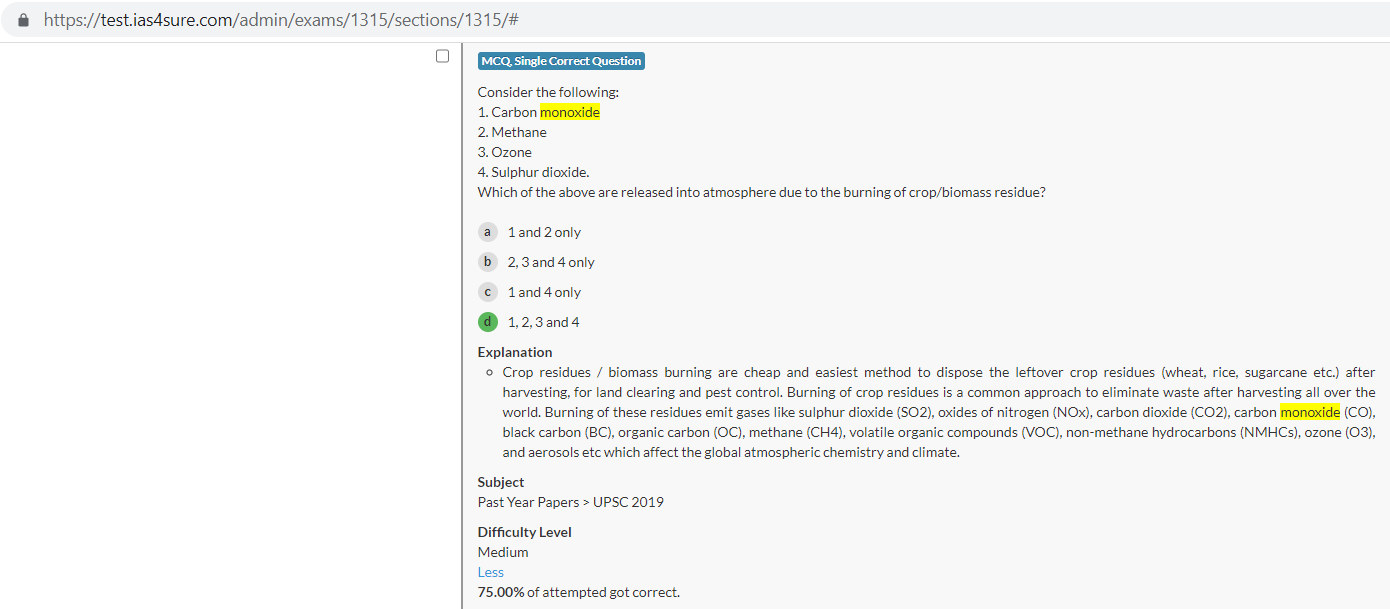Click the 'Consider the following:' question line
Image resolution: width=1390 pixels, height=609 pixels.
pyautogui.click(x=548, y=92)
